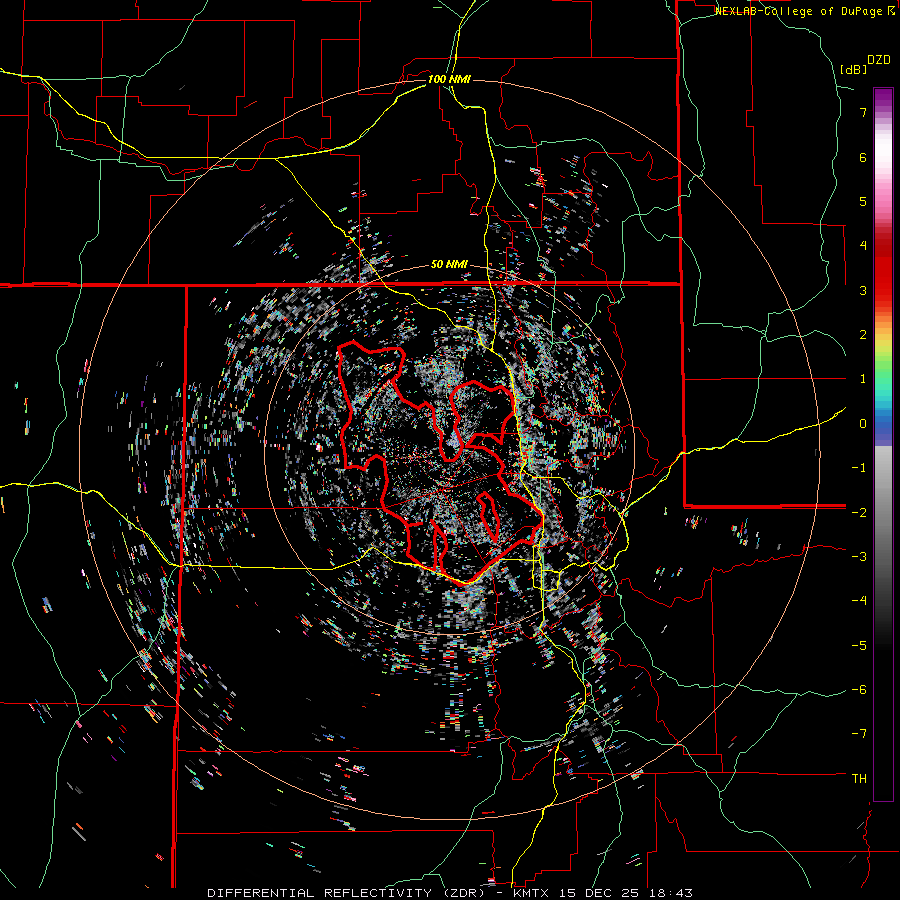Click the [dB] units label

tap(854, 69)
